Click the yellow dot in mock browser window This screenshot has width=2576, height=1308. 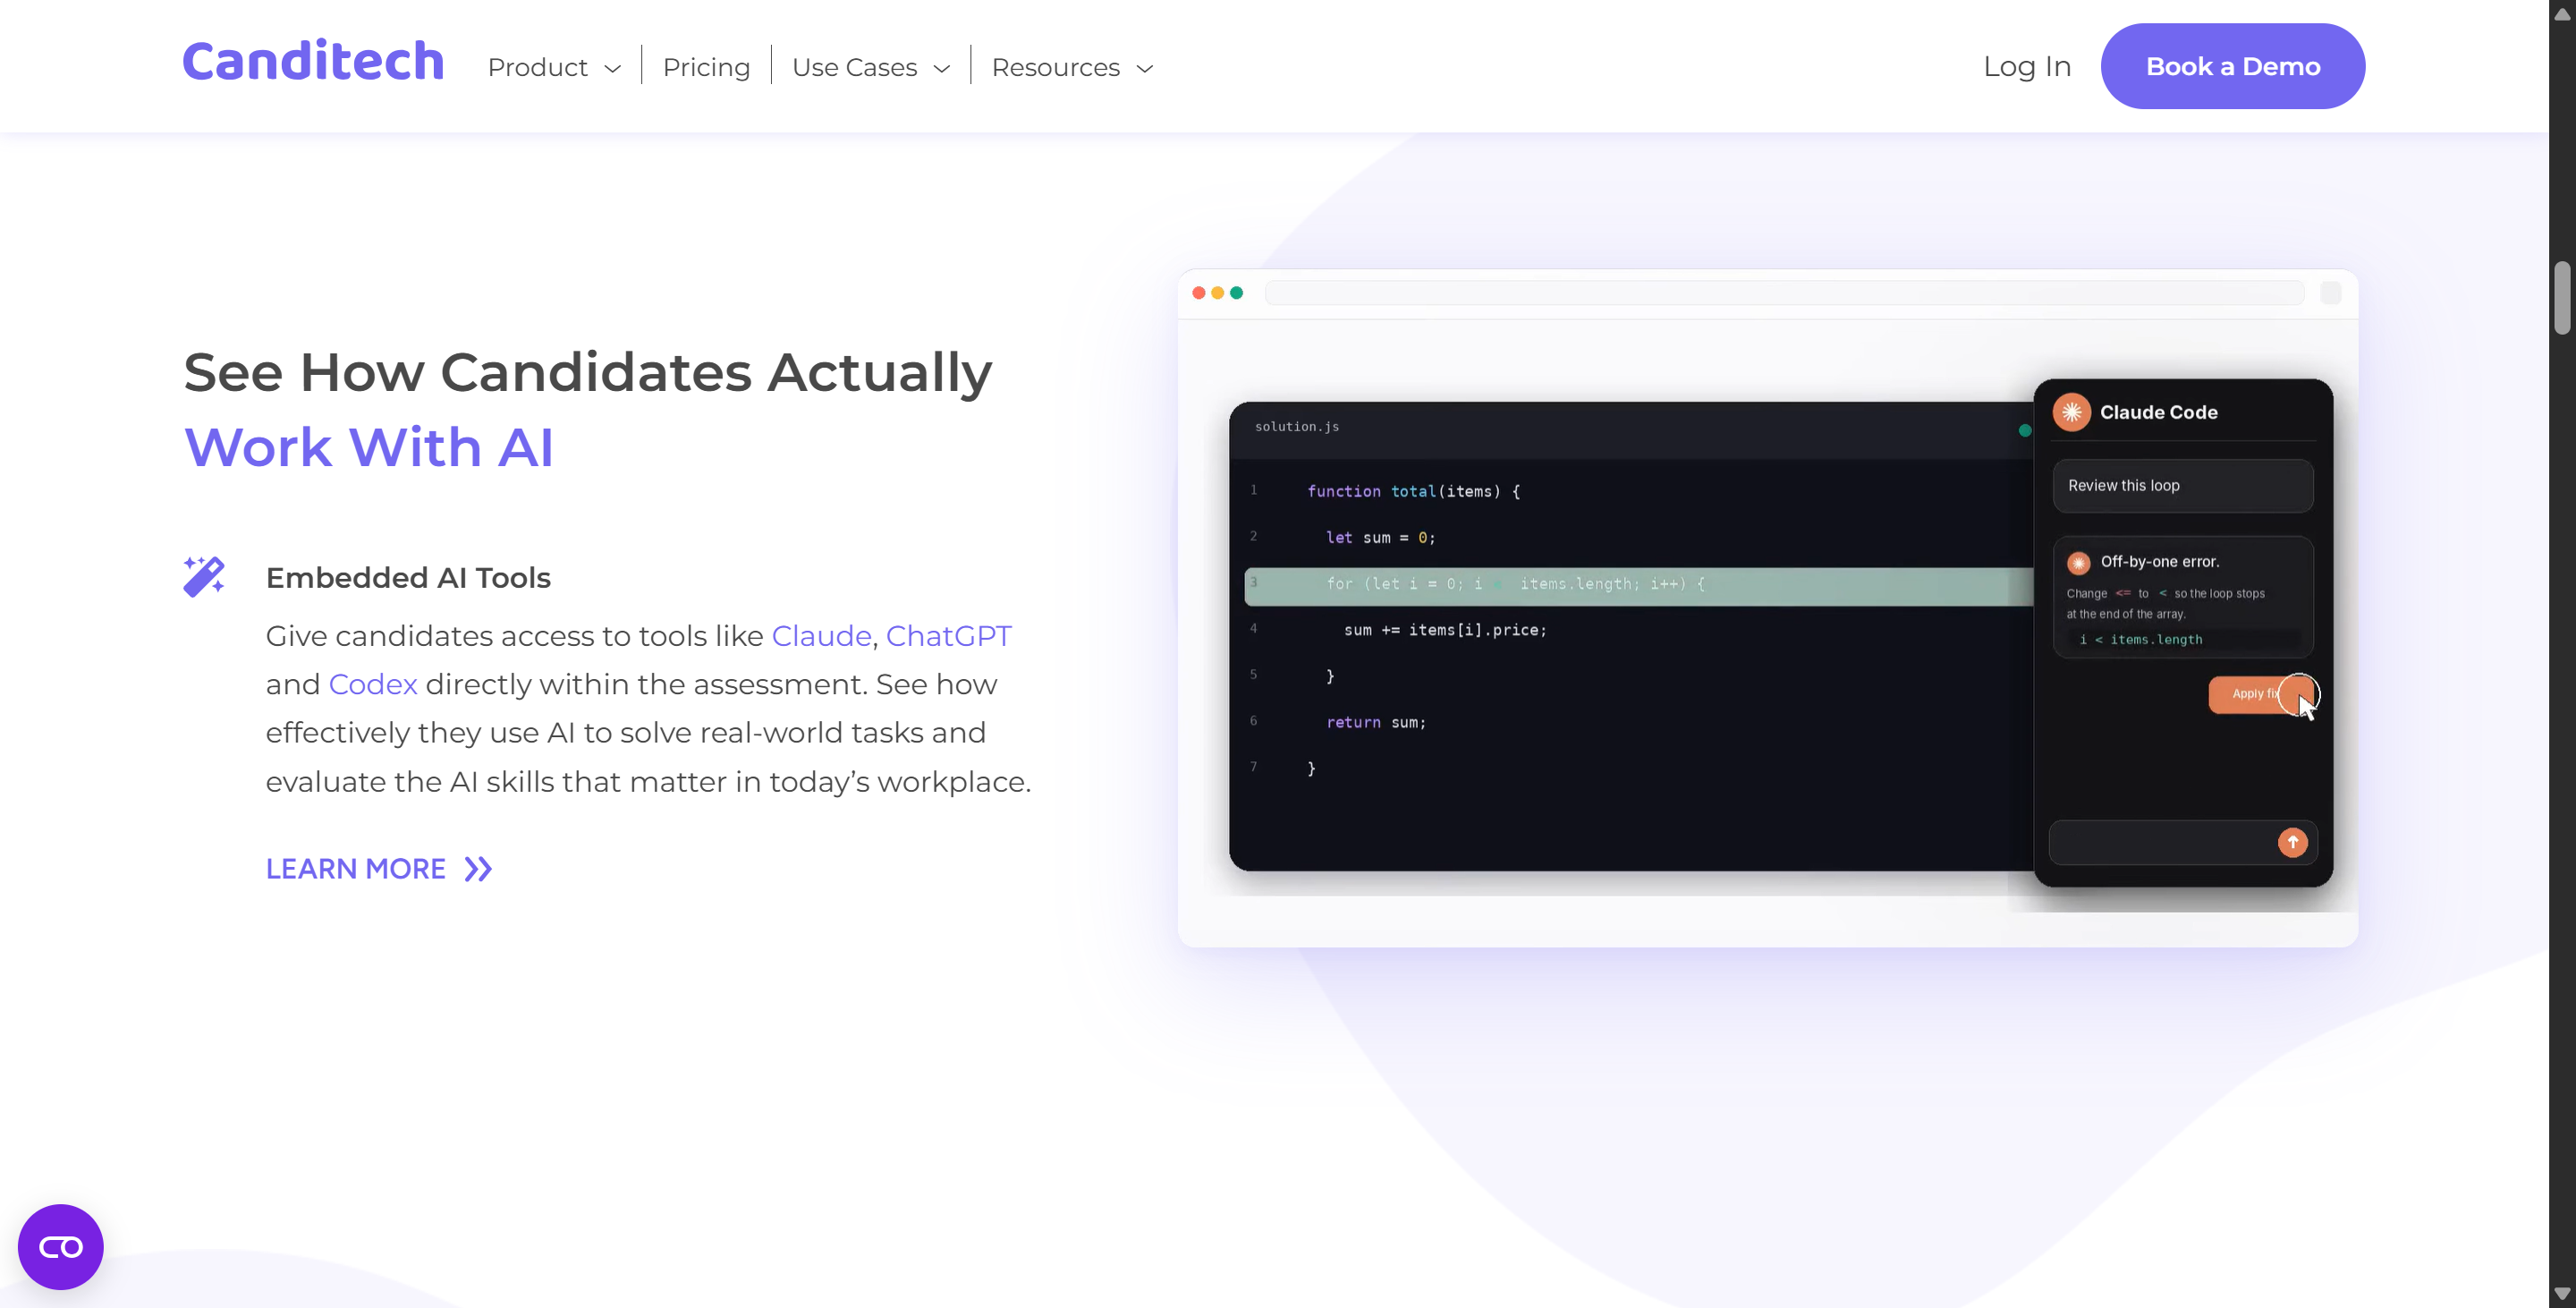[x=1217, y=293]
